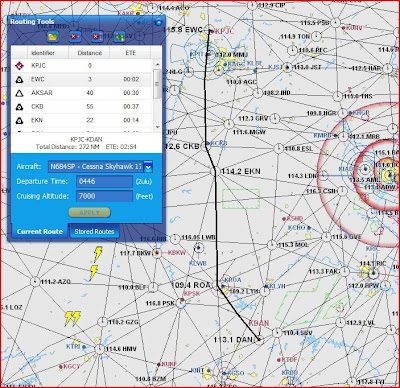400x388 pixels.
Task: Click the scroll down arrow in waypoint list
Action: pyautogui.click(x=158, y=127)
